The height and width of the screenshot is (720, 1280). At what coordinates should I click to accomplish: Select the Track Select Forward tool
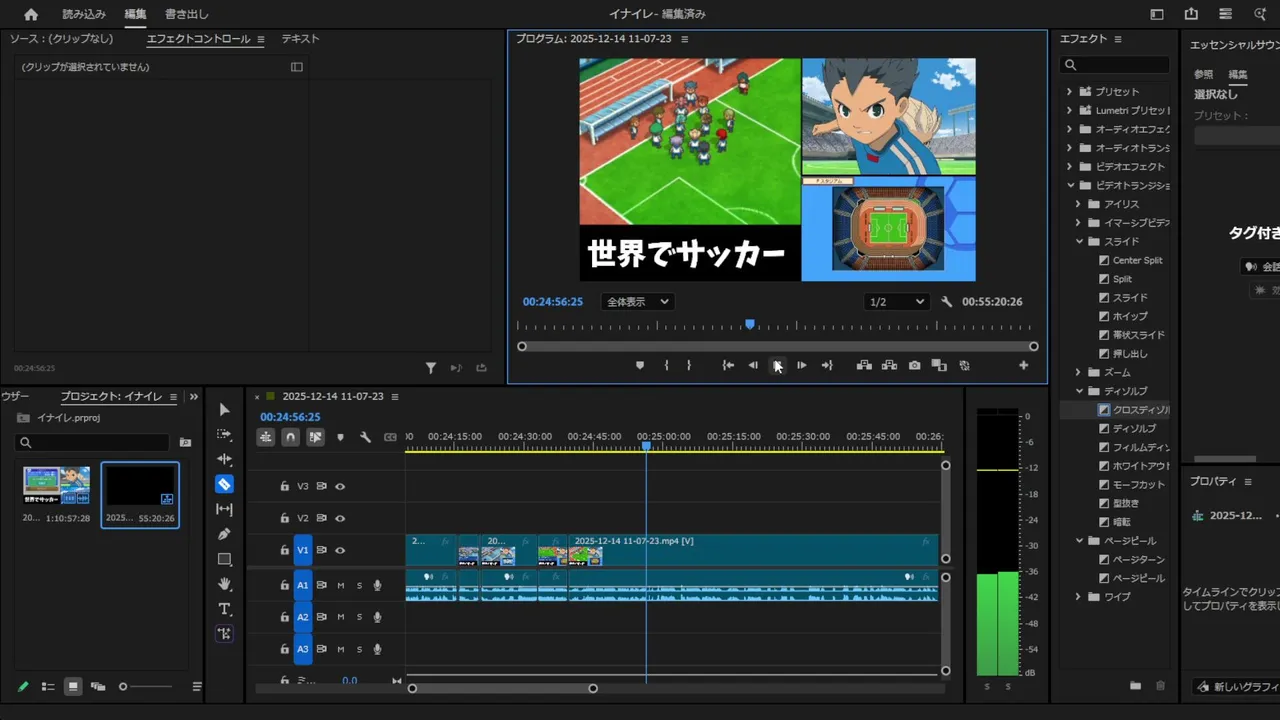click(x=224, y=435)
